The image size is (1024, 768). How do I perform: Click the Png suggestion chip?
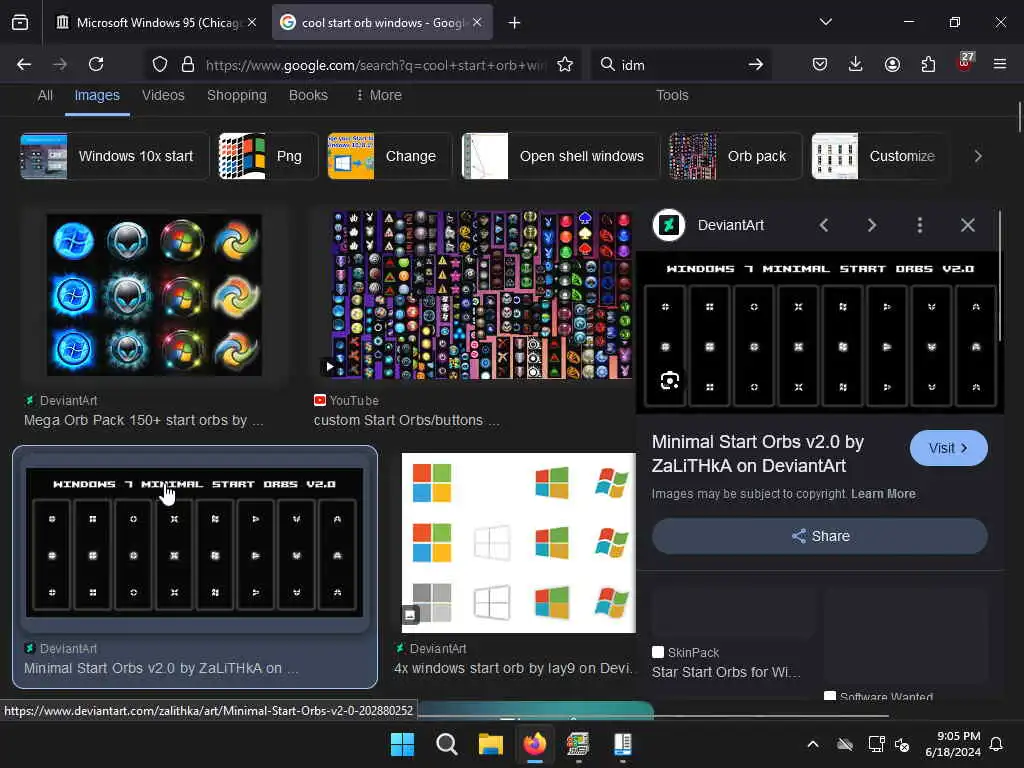click(268, 156)
